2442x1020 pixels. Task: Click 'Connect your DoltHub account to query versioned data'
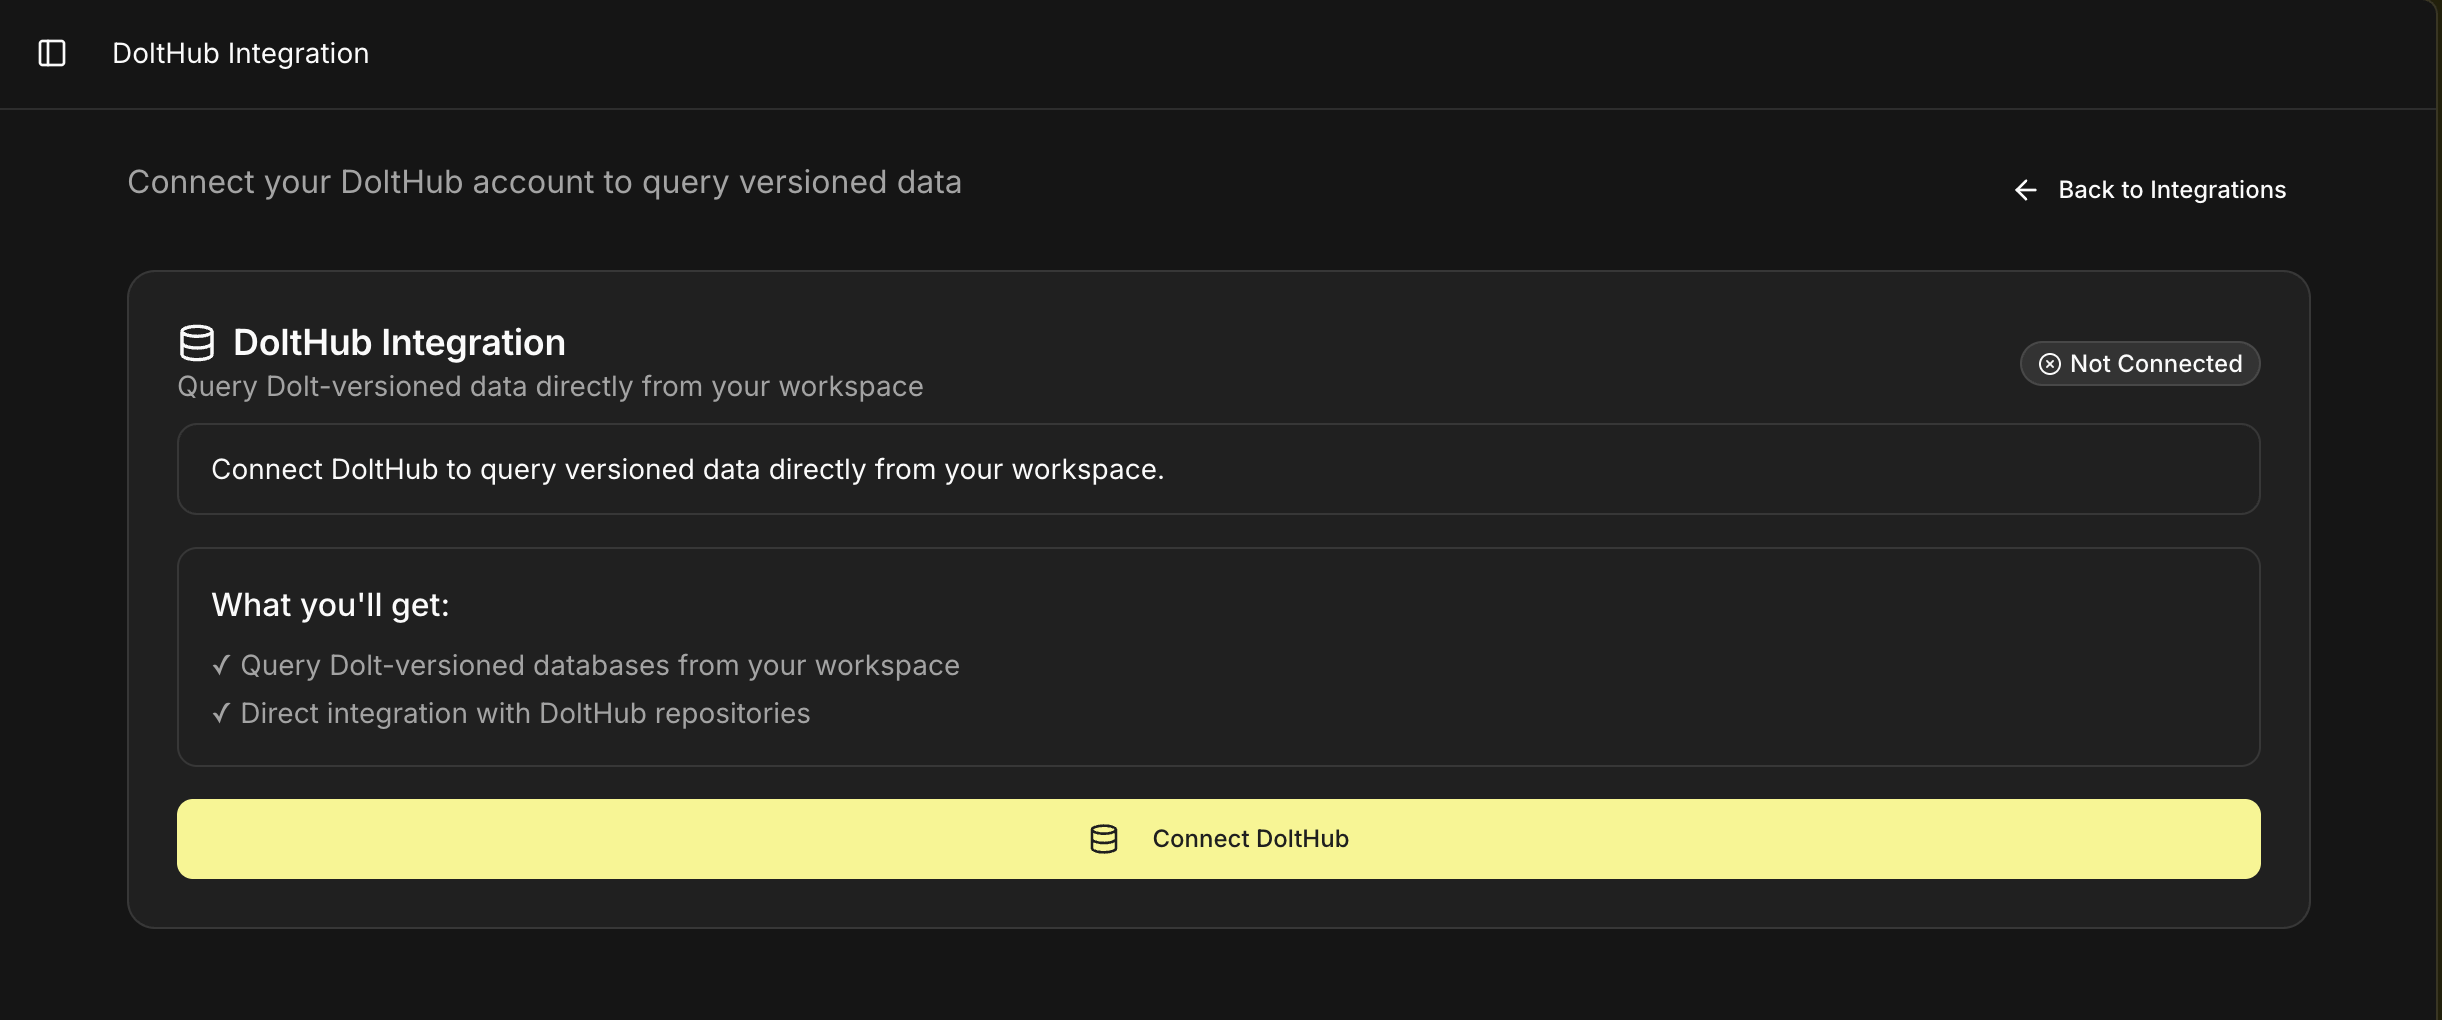(544, 182)
